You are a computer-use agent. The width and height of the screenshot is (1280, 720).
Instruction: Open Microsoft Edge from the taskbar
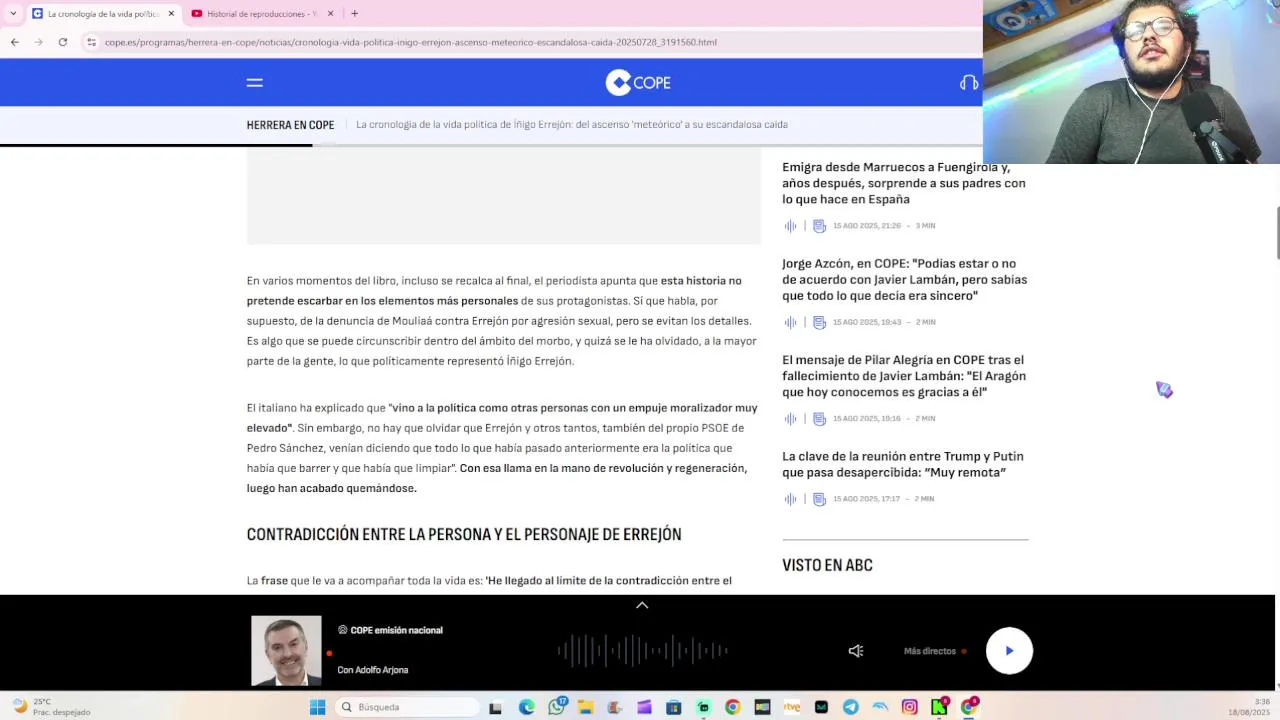click(526, 707)
